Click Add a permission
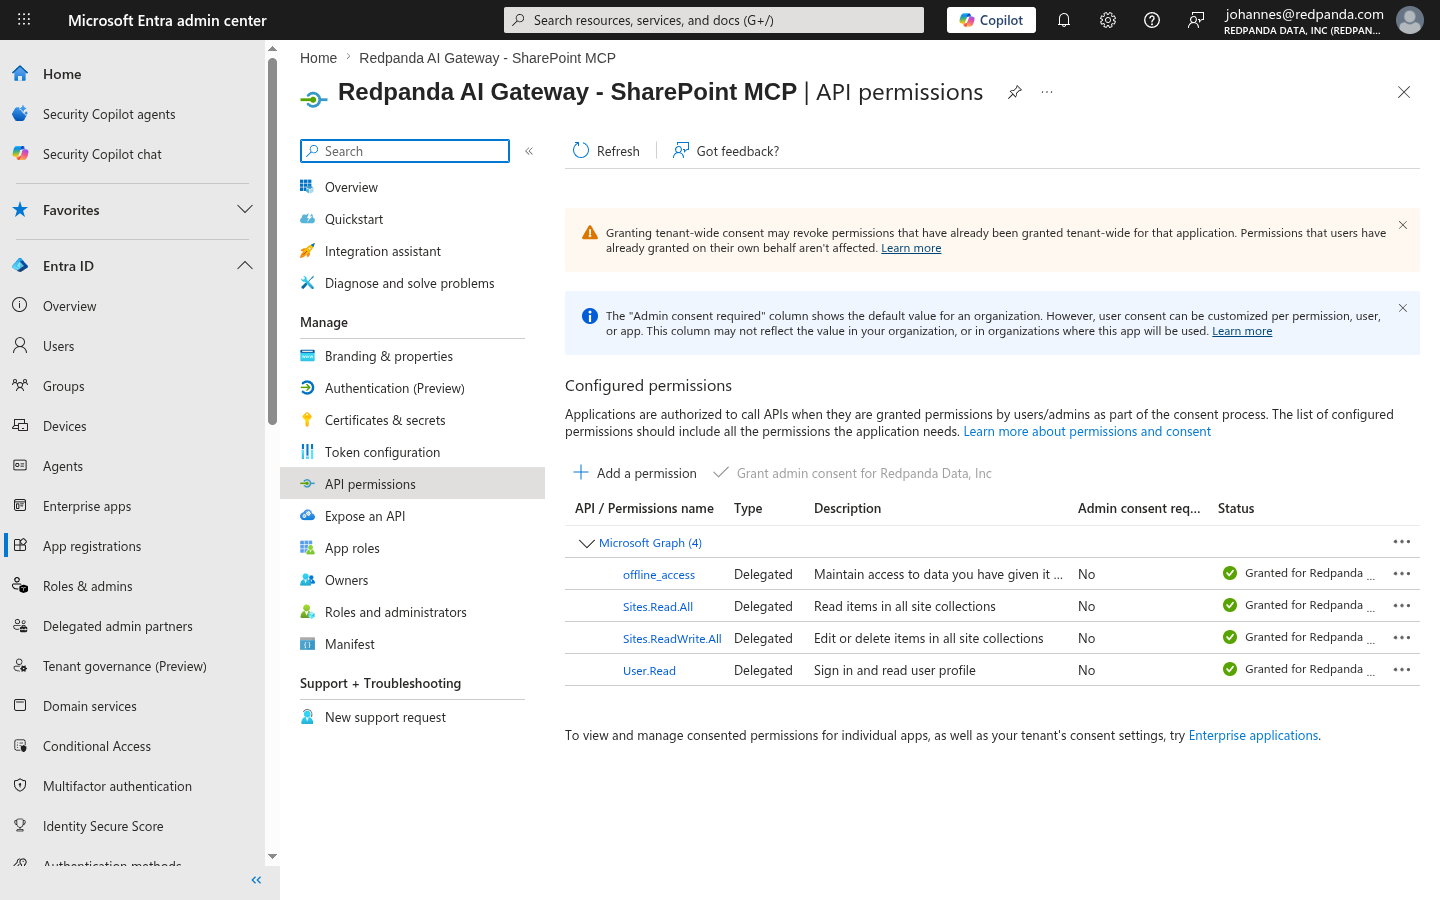This screenshot has width=1440, height=900. click(x=634, y=473)
